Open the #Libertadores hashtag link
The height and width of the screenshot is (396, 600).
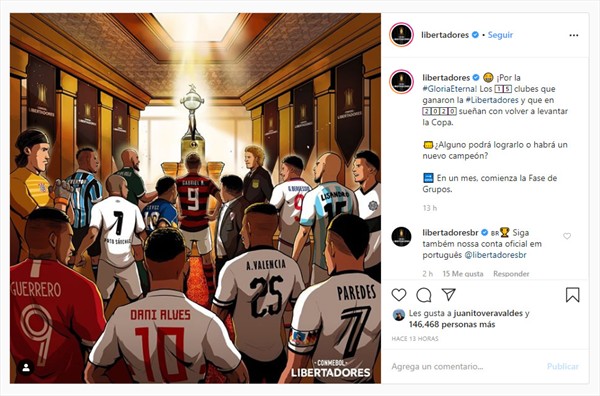(x=492, y=100)
